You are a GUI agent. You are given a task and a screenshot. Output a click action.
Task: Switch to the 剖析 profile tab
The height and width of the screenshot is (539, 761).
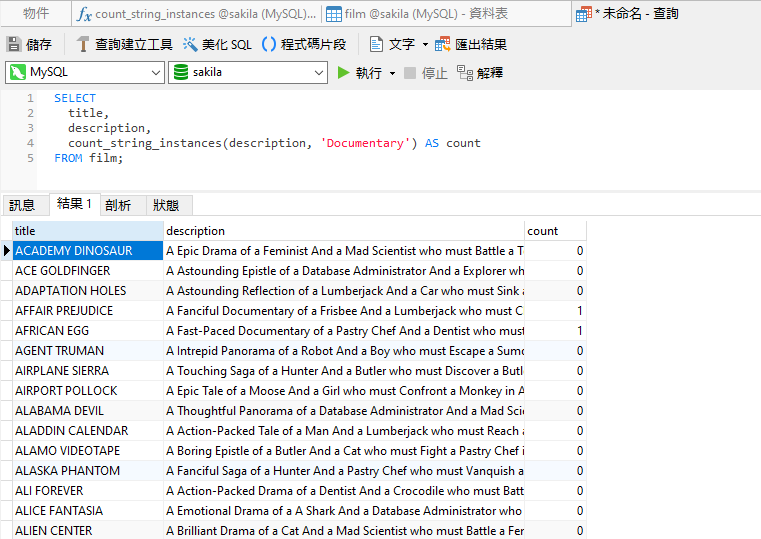118,205
